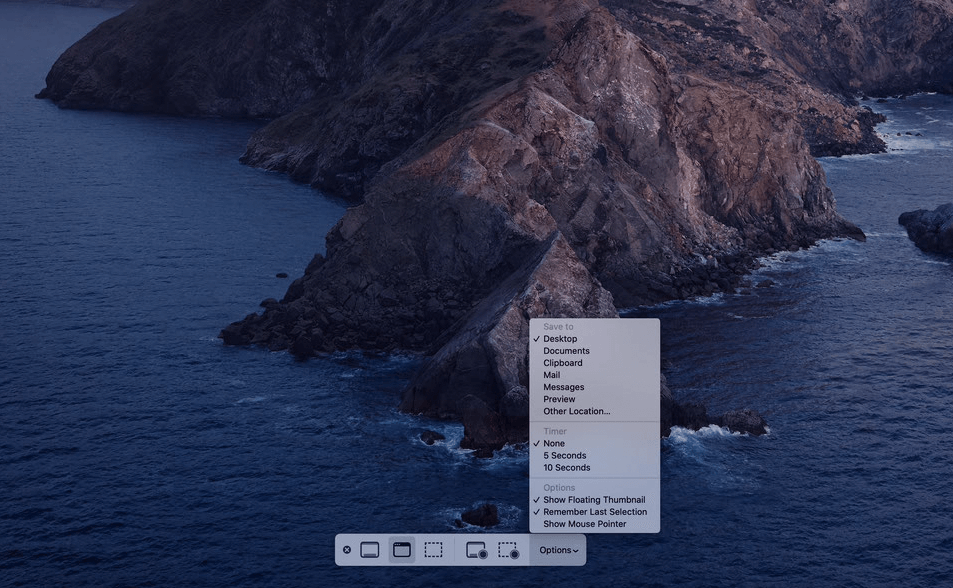The height and width of the screenshot is (588, 953).
Task: Click Record Selected Portion icon
Action: [x=508, y=550]
